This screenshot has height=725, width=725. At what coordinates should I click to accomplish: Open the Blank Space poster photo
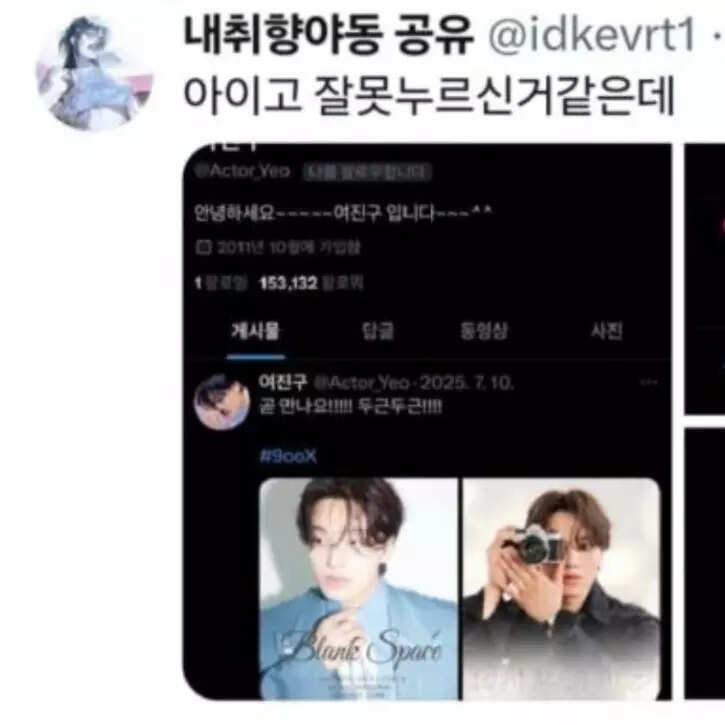click(359, 589)
